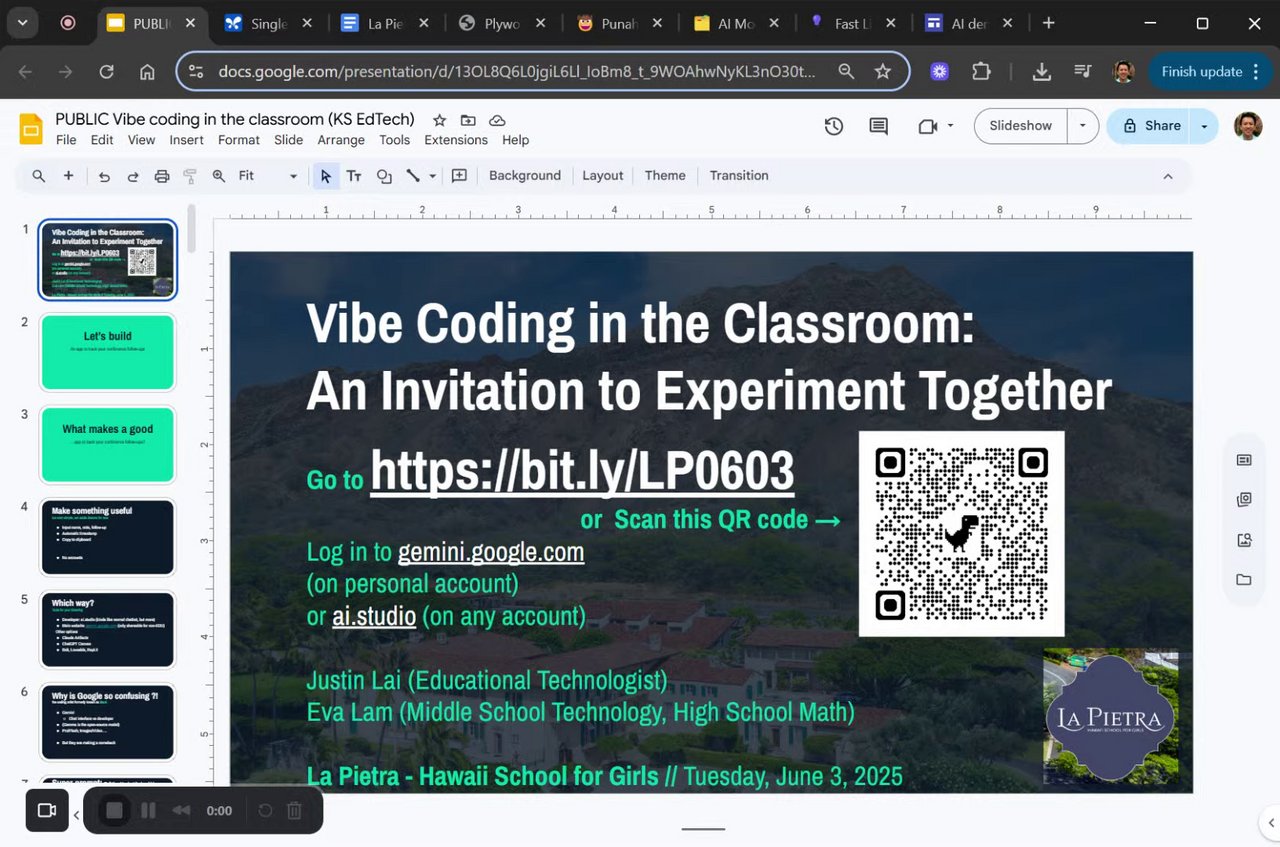
Task: Expand the line tool dropdown arrow
Action: coord(432,176)
